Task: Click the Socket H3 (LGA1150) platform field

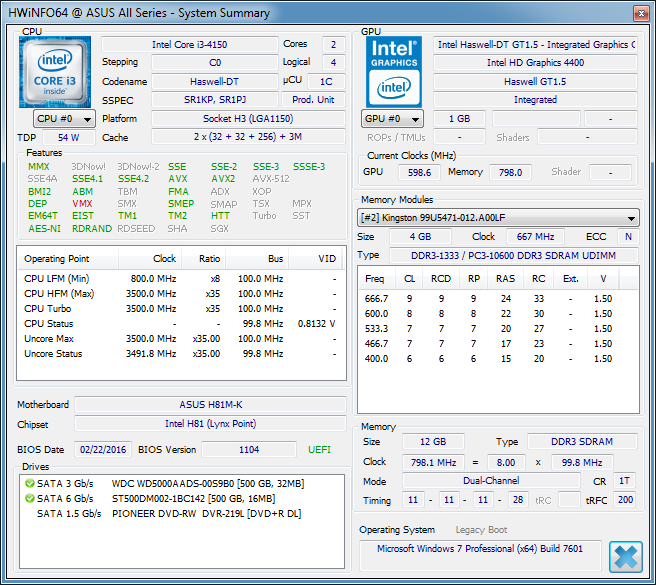Action: [x=248, y=119]
